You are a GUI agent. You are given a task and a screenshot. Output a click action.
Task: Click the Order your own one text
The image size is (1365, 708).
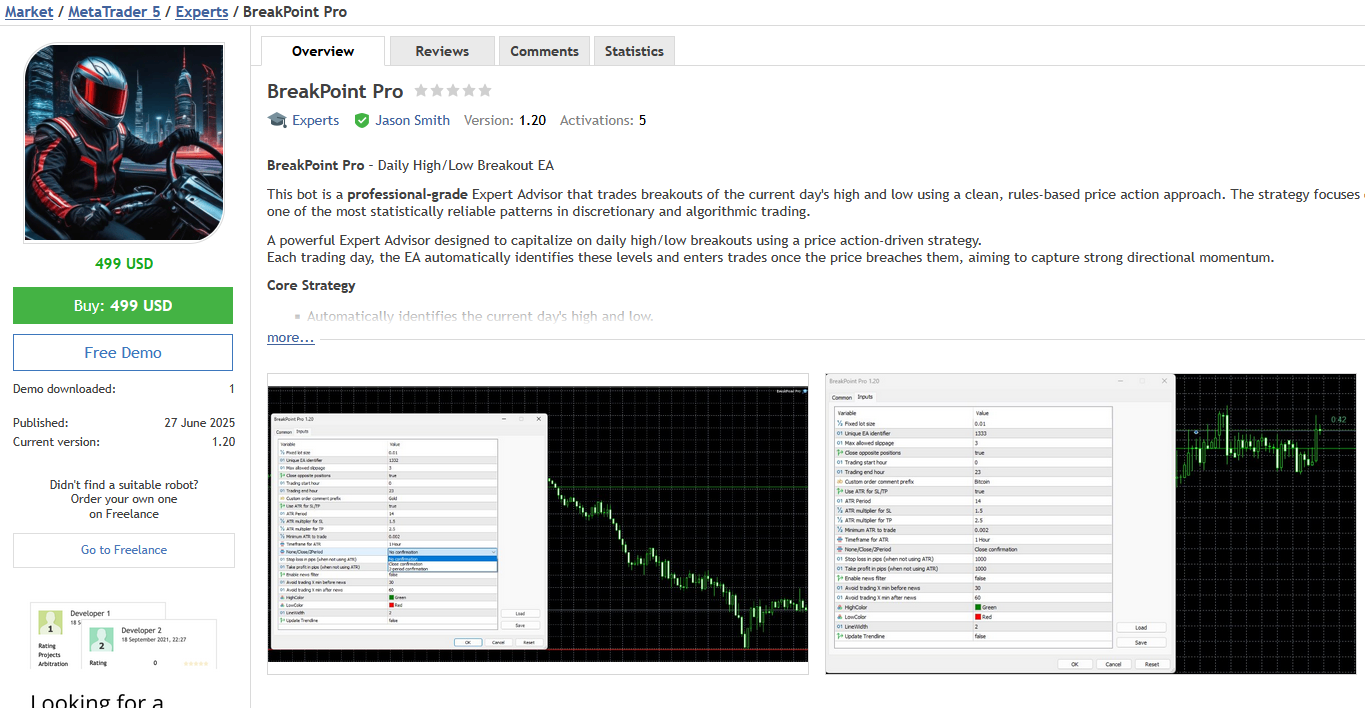[x=124, y=499]
